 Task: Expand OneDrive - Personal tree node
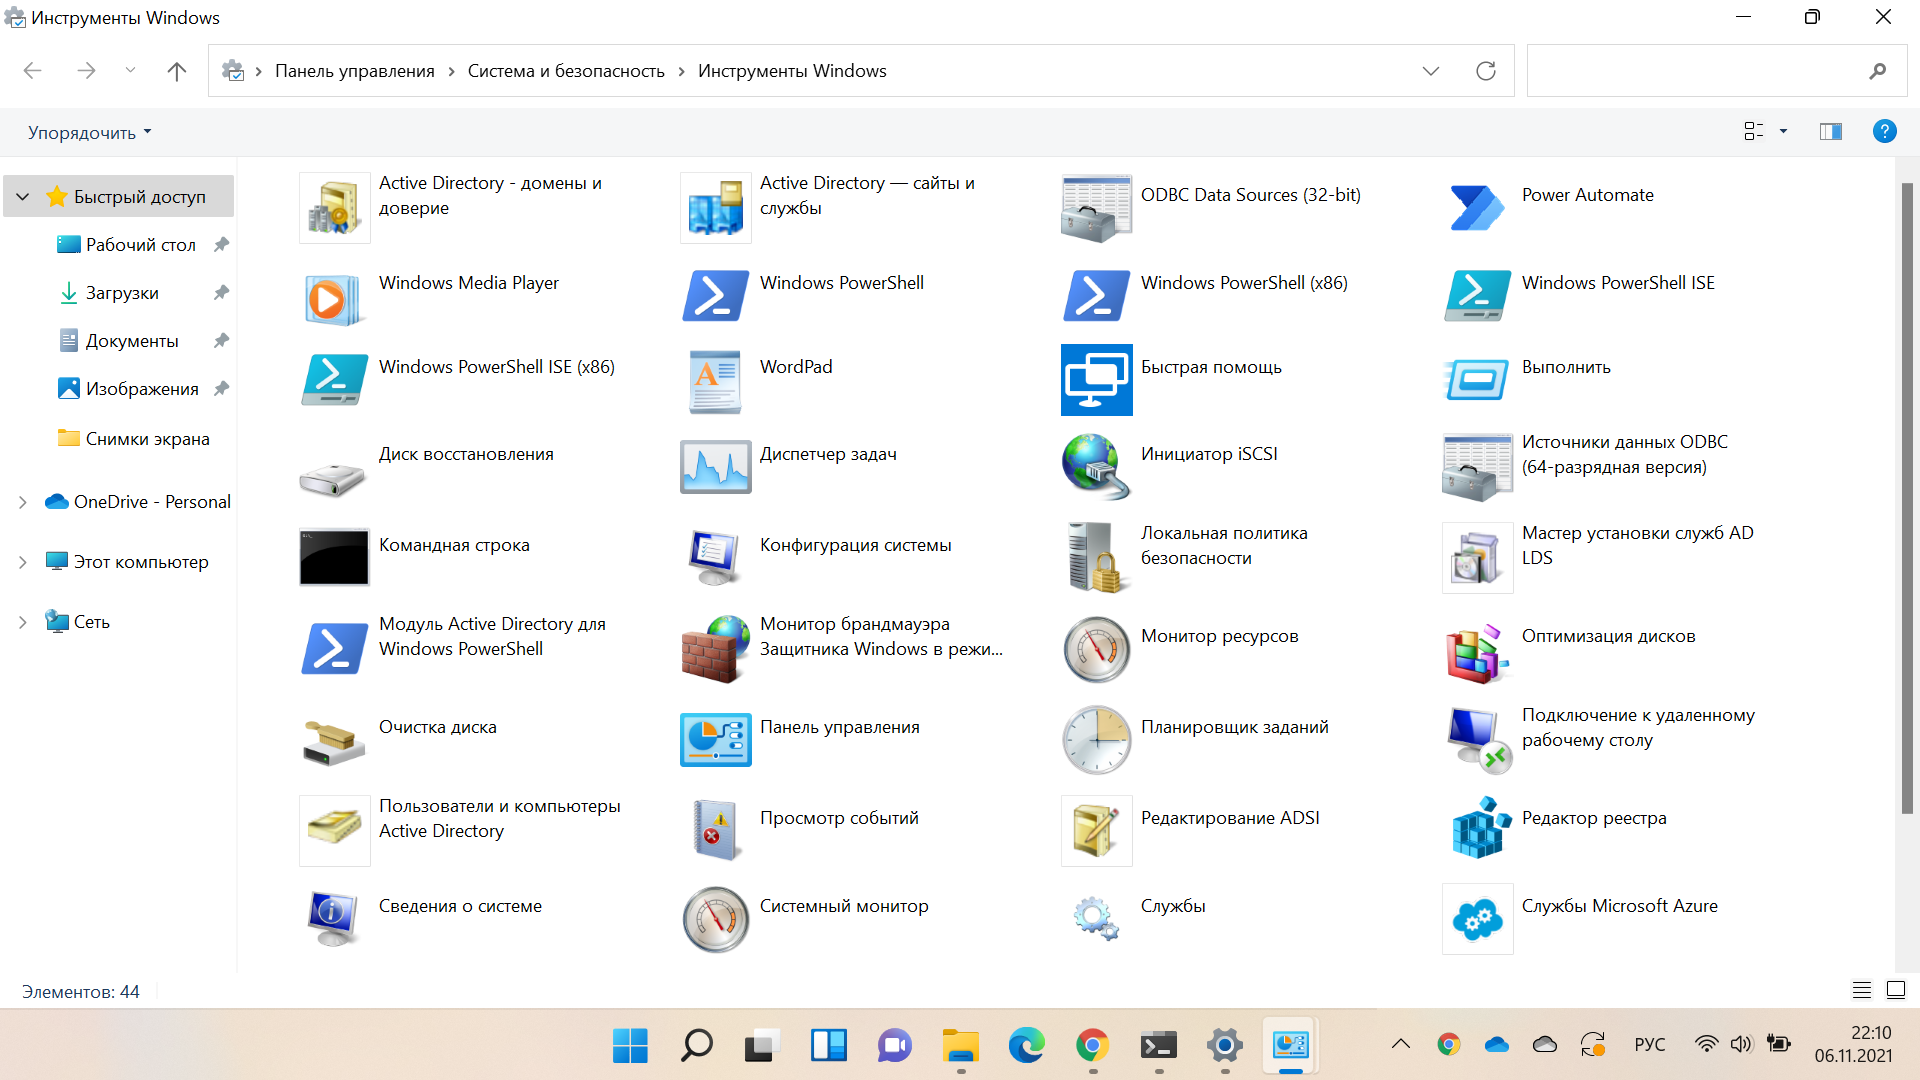click(22, 502)
